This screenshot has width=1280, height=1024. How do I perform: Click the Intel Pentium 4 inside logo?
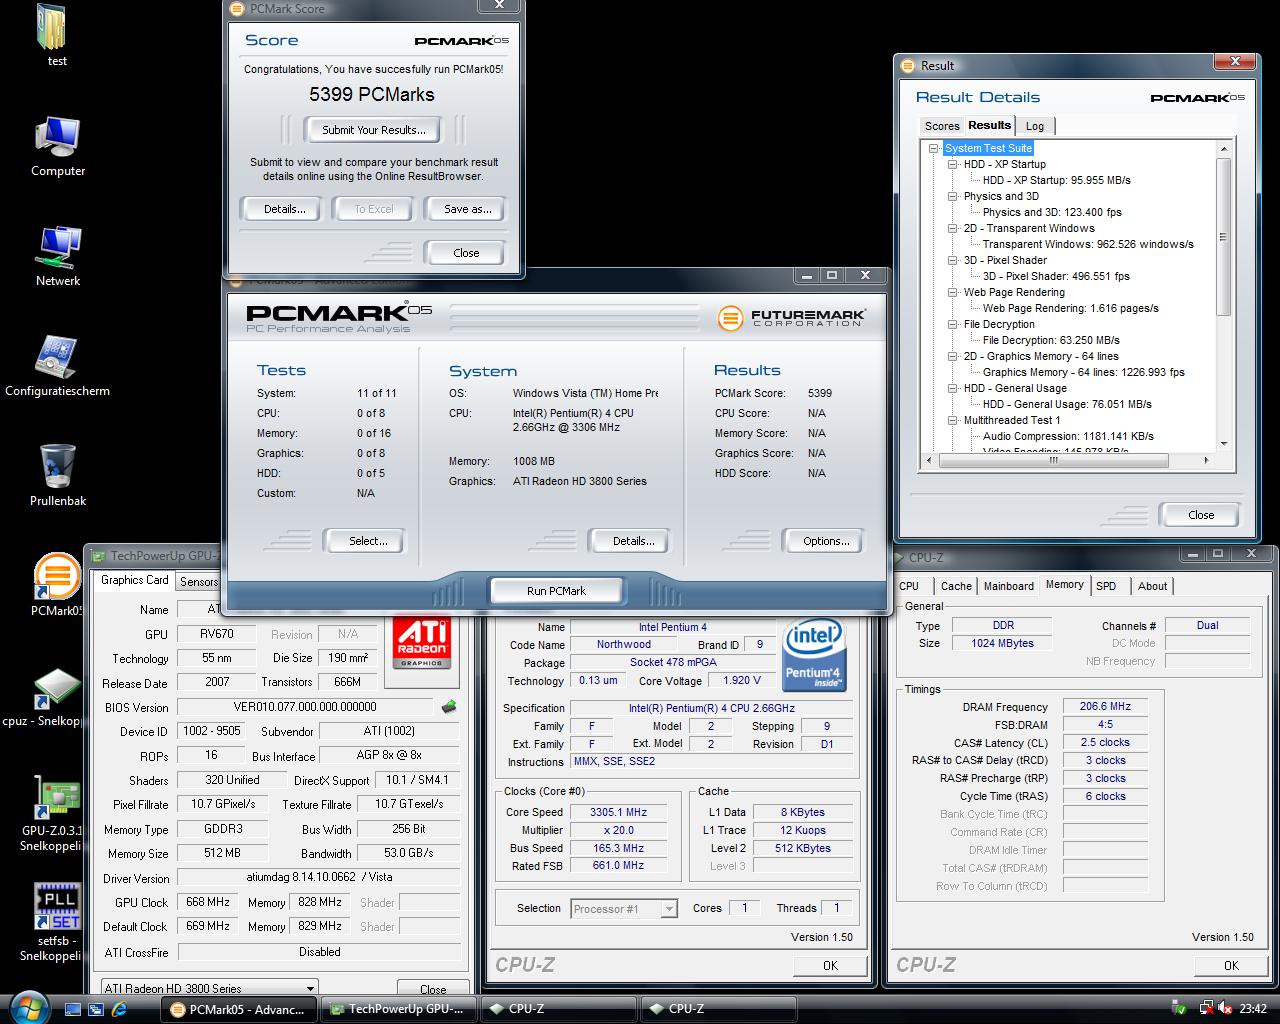814,656
